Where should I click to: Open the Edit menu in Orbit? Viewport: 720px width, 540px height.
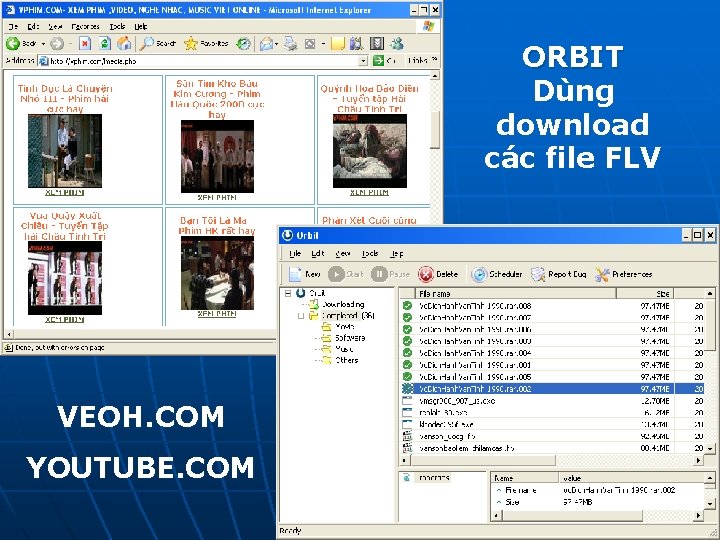[x=318, y=253]
